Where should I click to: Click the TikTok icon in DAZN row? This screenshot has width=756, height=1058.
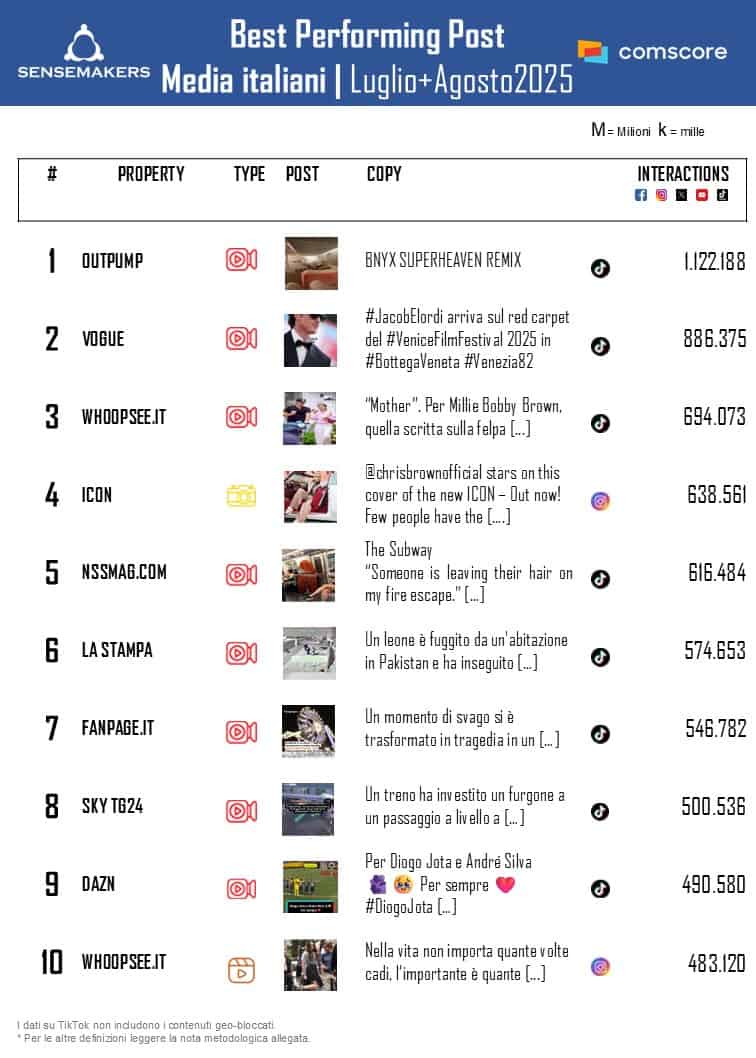point(600,889)
